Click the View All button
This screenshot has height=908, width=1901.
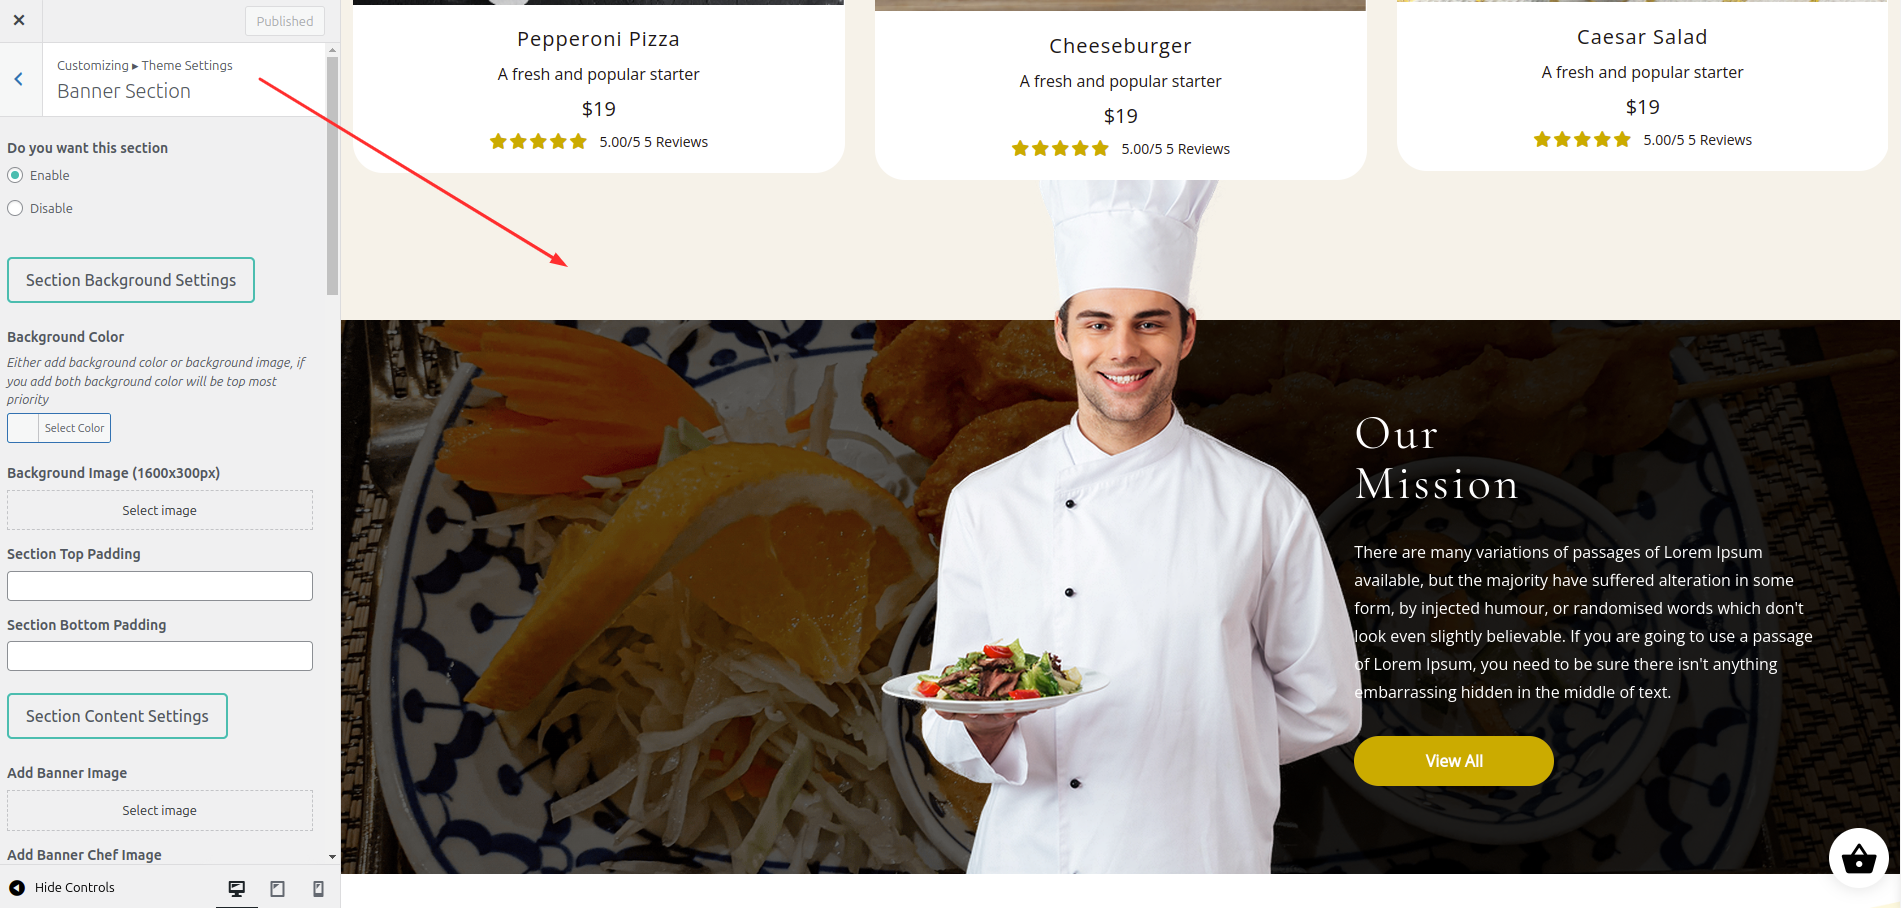click(x=1453, y=761)
